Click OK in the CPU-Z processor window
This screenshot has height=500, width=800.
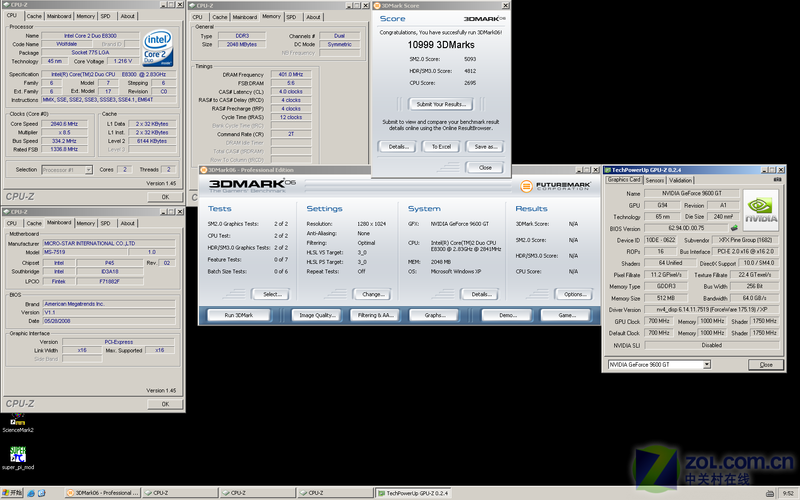[165, 197]
